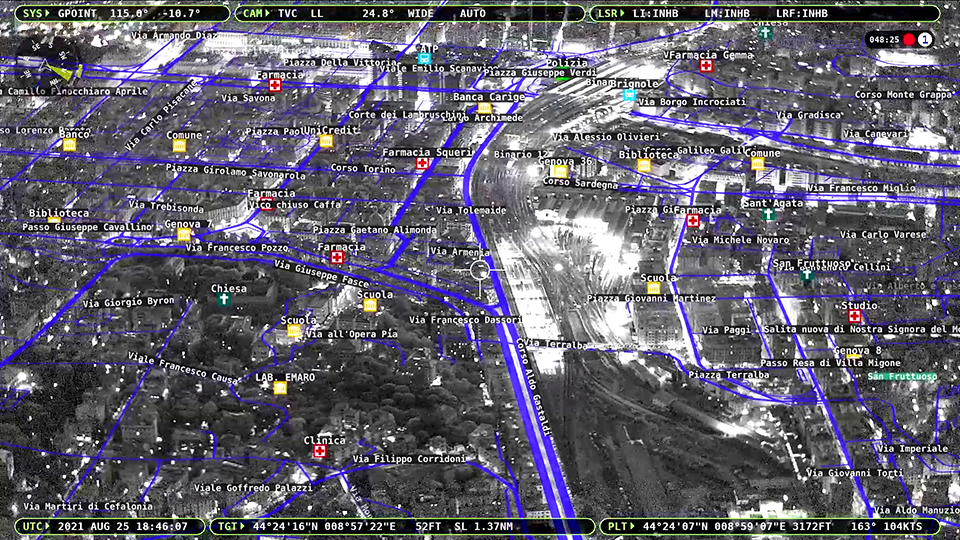Click the Farmacia Squeri pharmacy marker
The width and height of the screenshot is (960, 540).
point(422,163)
